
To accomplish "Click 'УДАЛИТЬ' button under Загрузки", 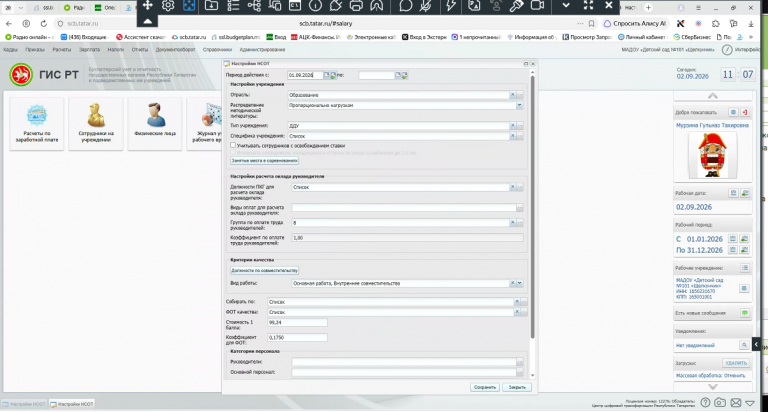I will point(736,363).
